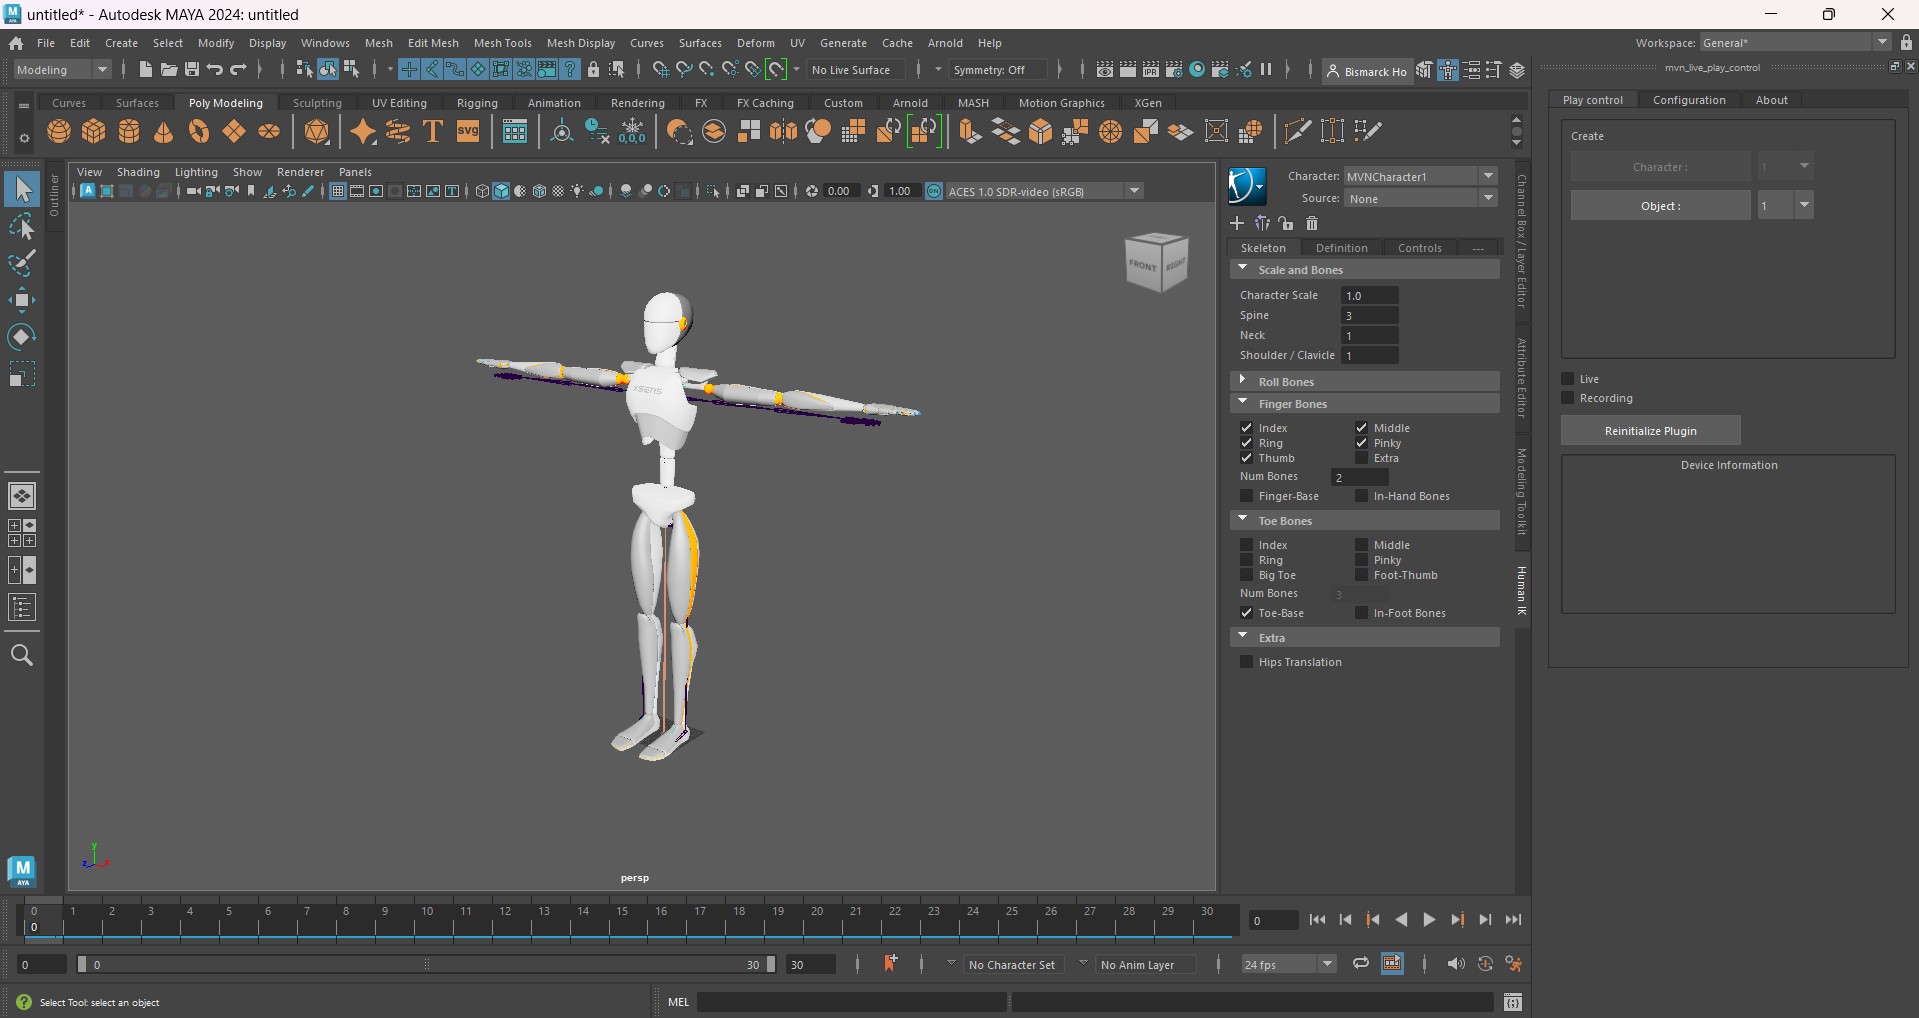Create a polygon cube from shelf
Screen dimensions: 1919x1018
click(94, 132)
